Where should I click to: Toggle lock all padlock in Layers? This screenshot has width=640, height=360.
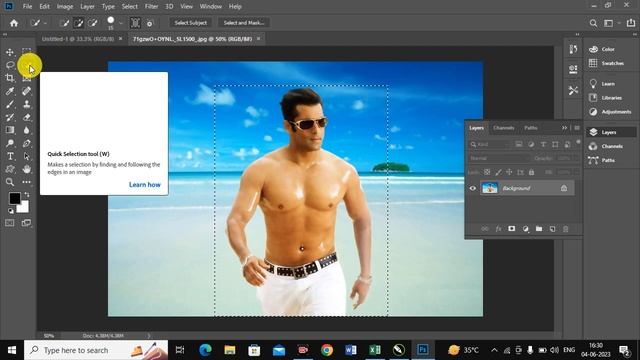coord(531,172)
